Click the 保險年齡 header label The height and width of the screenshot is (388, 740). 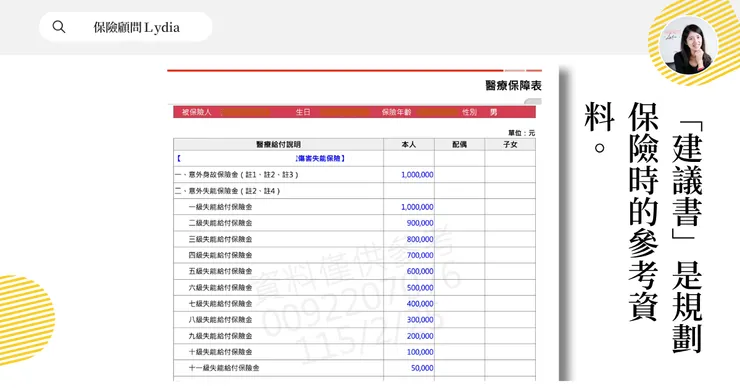click(x=396, y=112)
